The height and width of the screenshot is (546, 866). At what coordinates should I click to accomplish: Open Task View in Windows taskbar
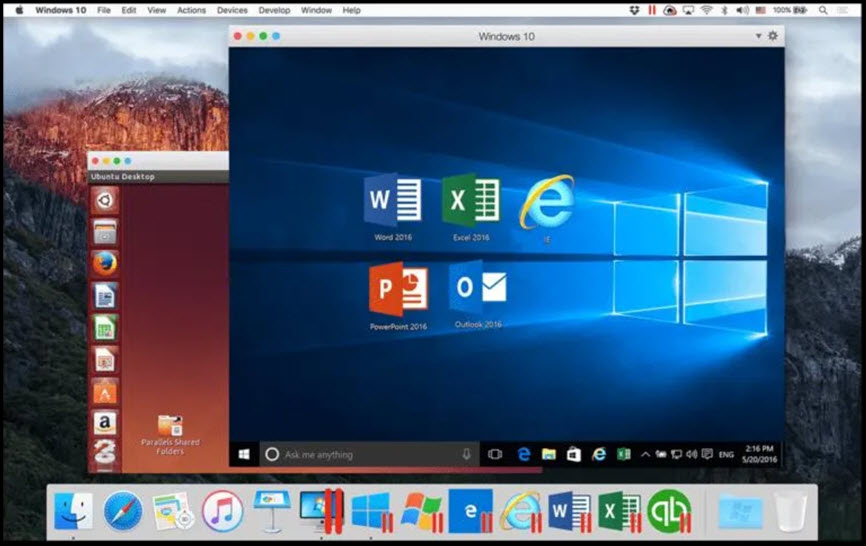click(x=495, y=454)
